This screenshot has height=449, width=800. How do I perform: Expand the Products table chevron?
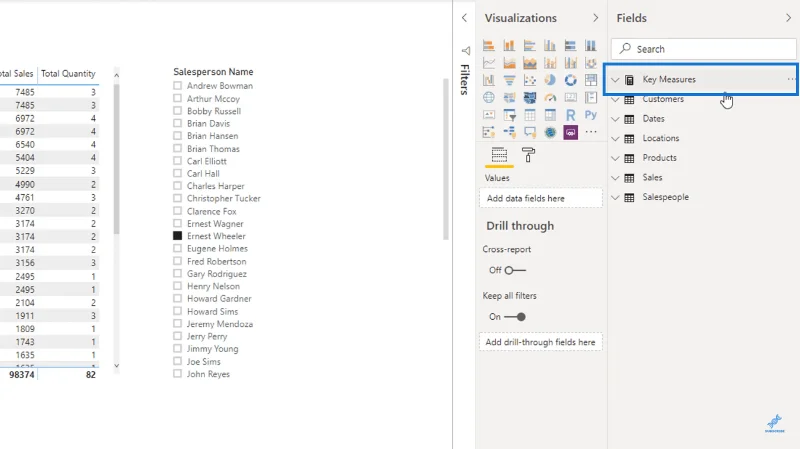[615, 158]
